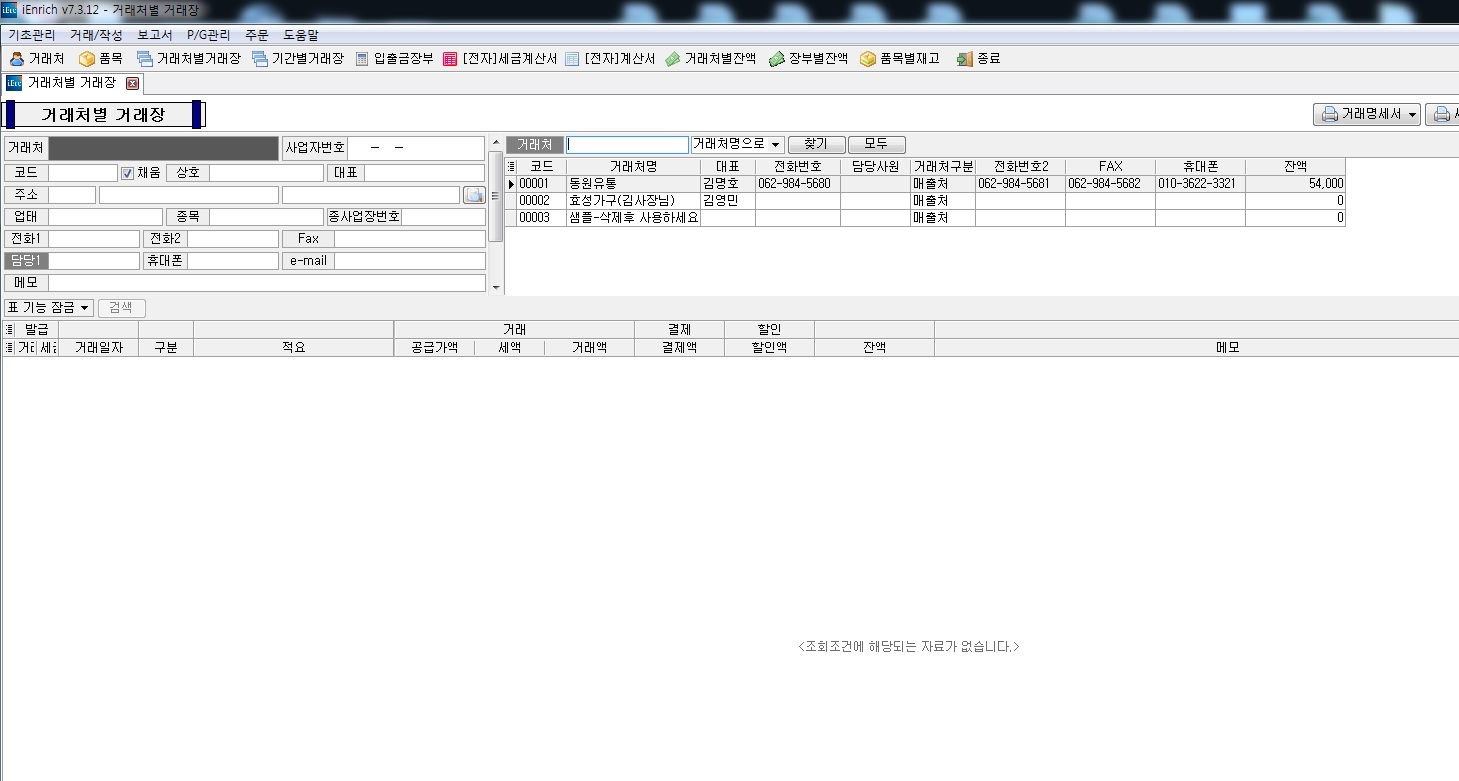Click the 종료 exit icon
The image size is (1459, 781).
[x=964, y=59]
